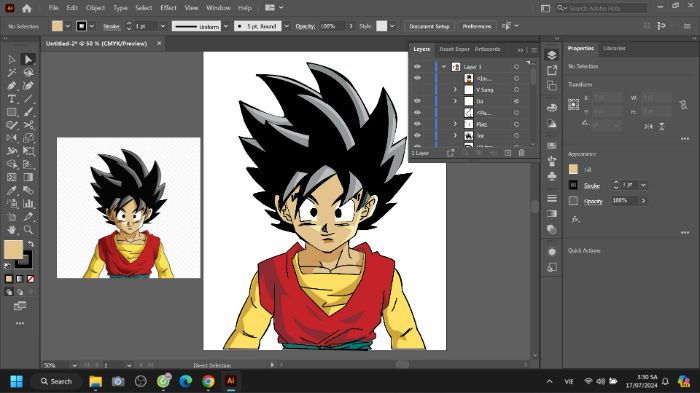The image size is (700, 393).
Task: Open the Asset Export dock icon
Action: coord(552,70)
